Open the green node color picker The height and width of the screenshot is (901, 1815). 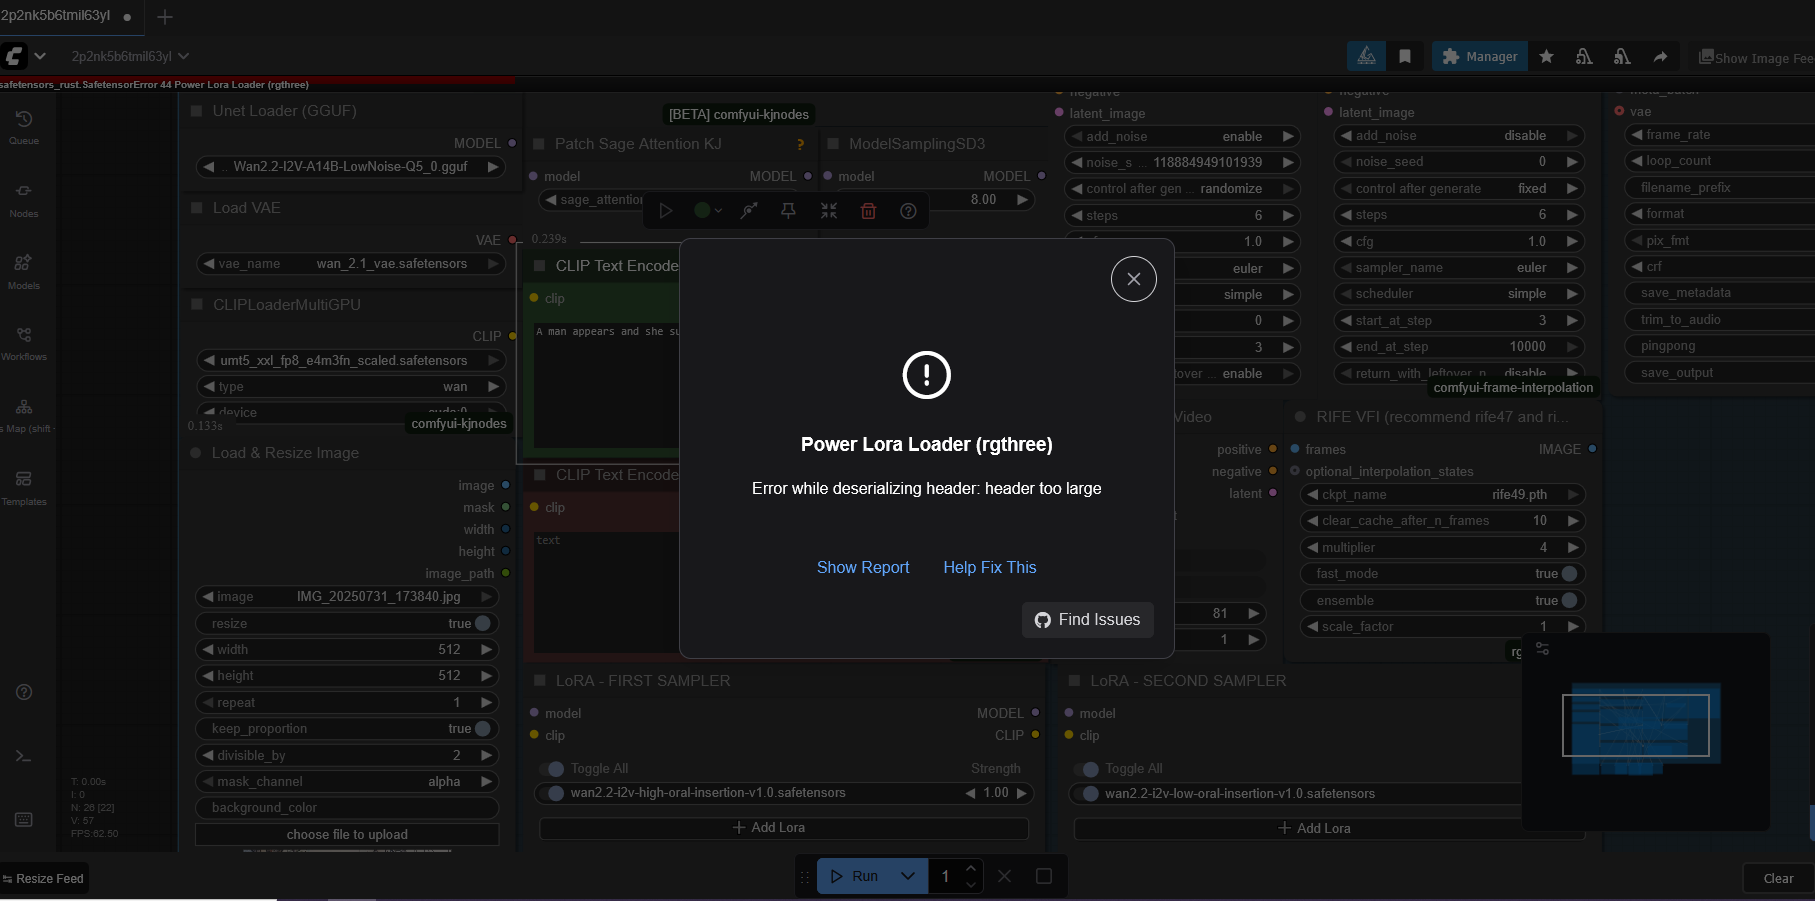coord(708,210)
